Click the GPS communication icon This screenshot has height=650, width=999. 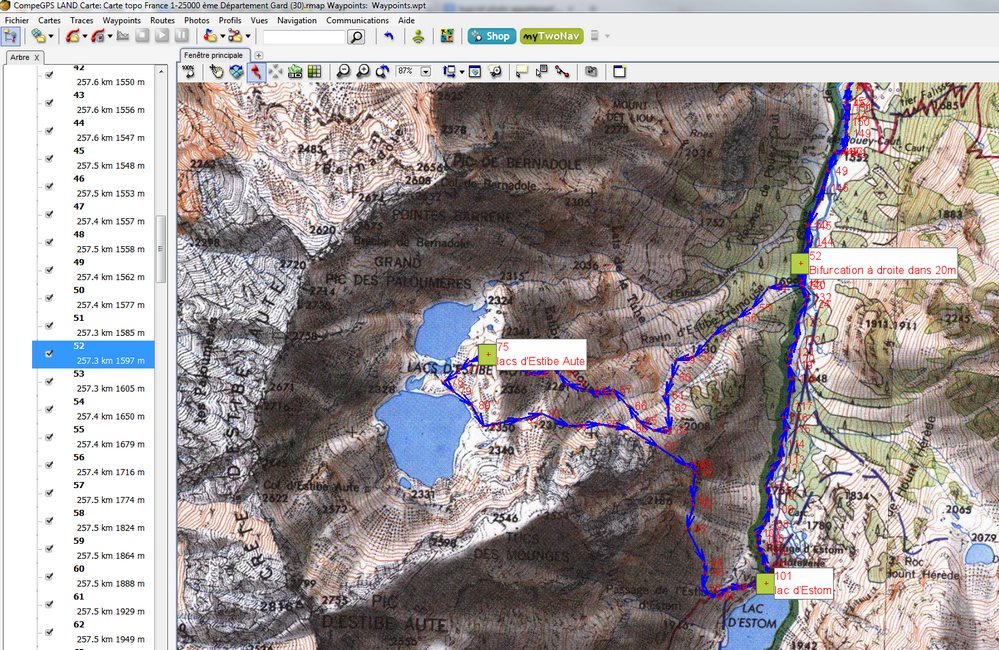[x=418, y=36]
